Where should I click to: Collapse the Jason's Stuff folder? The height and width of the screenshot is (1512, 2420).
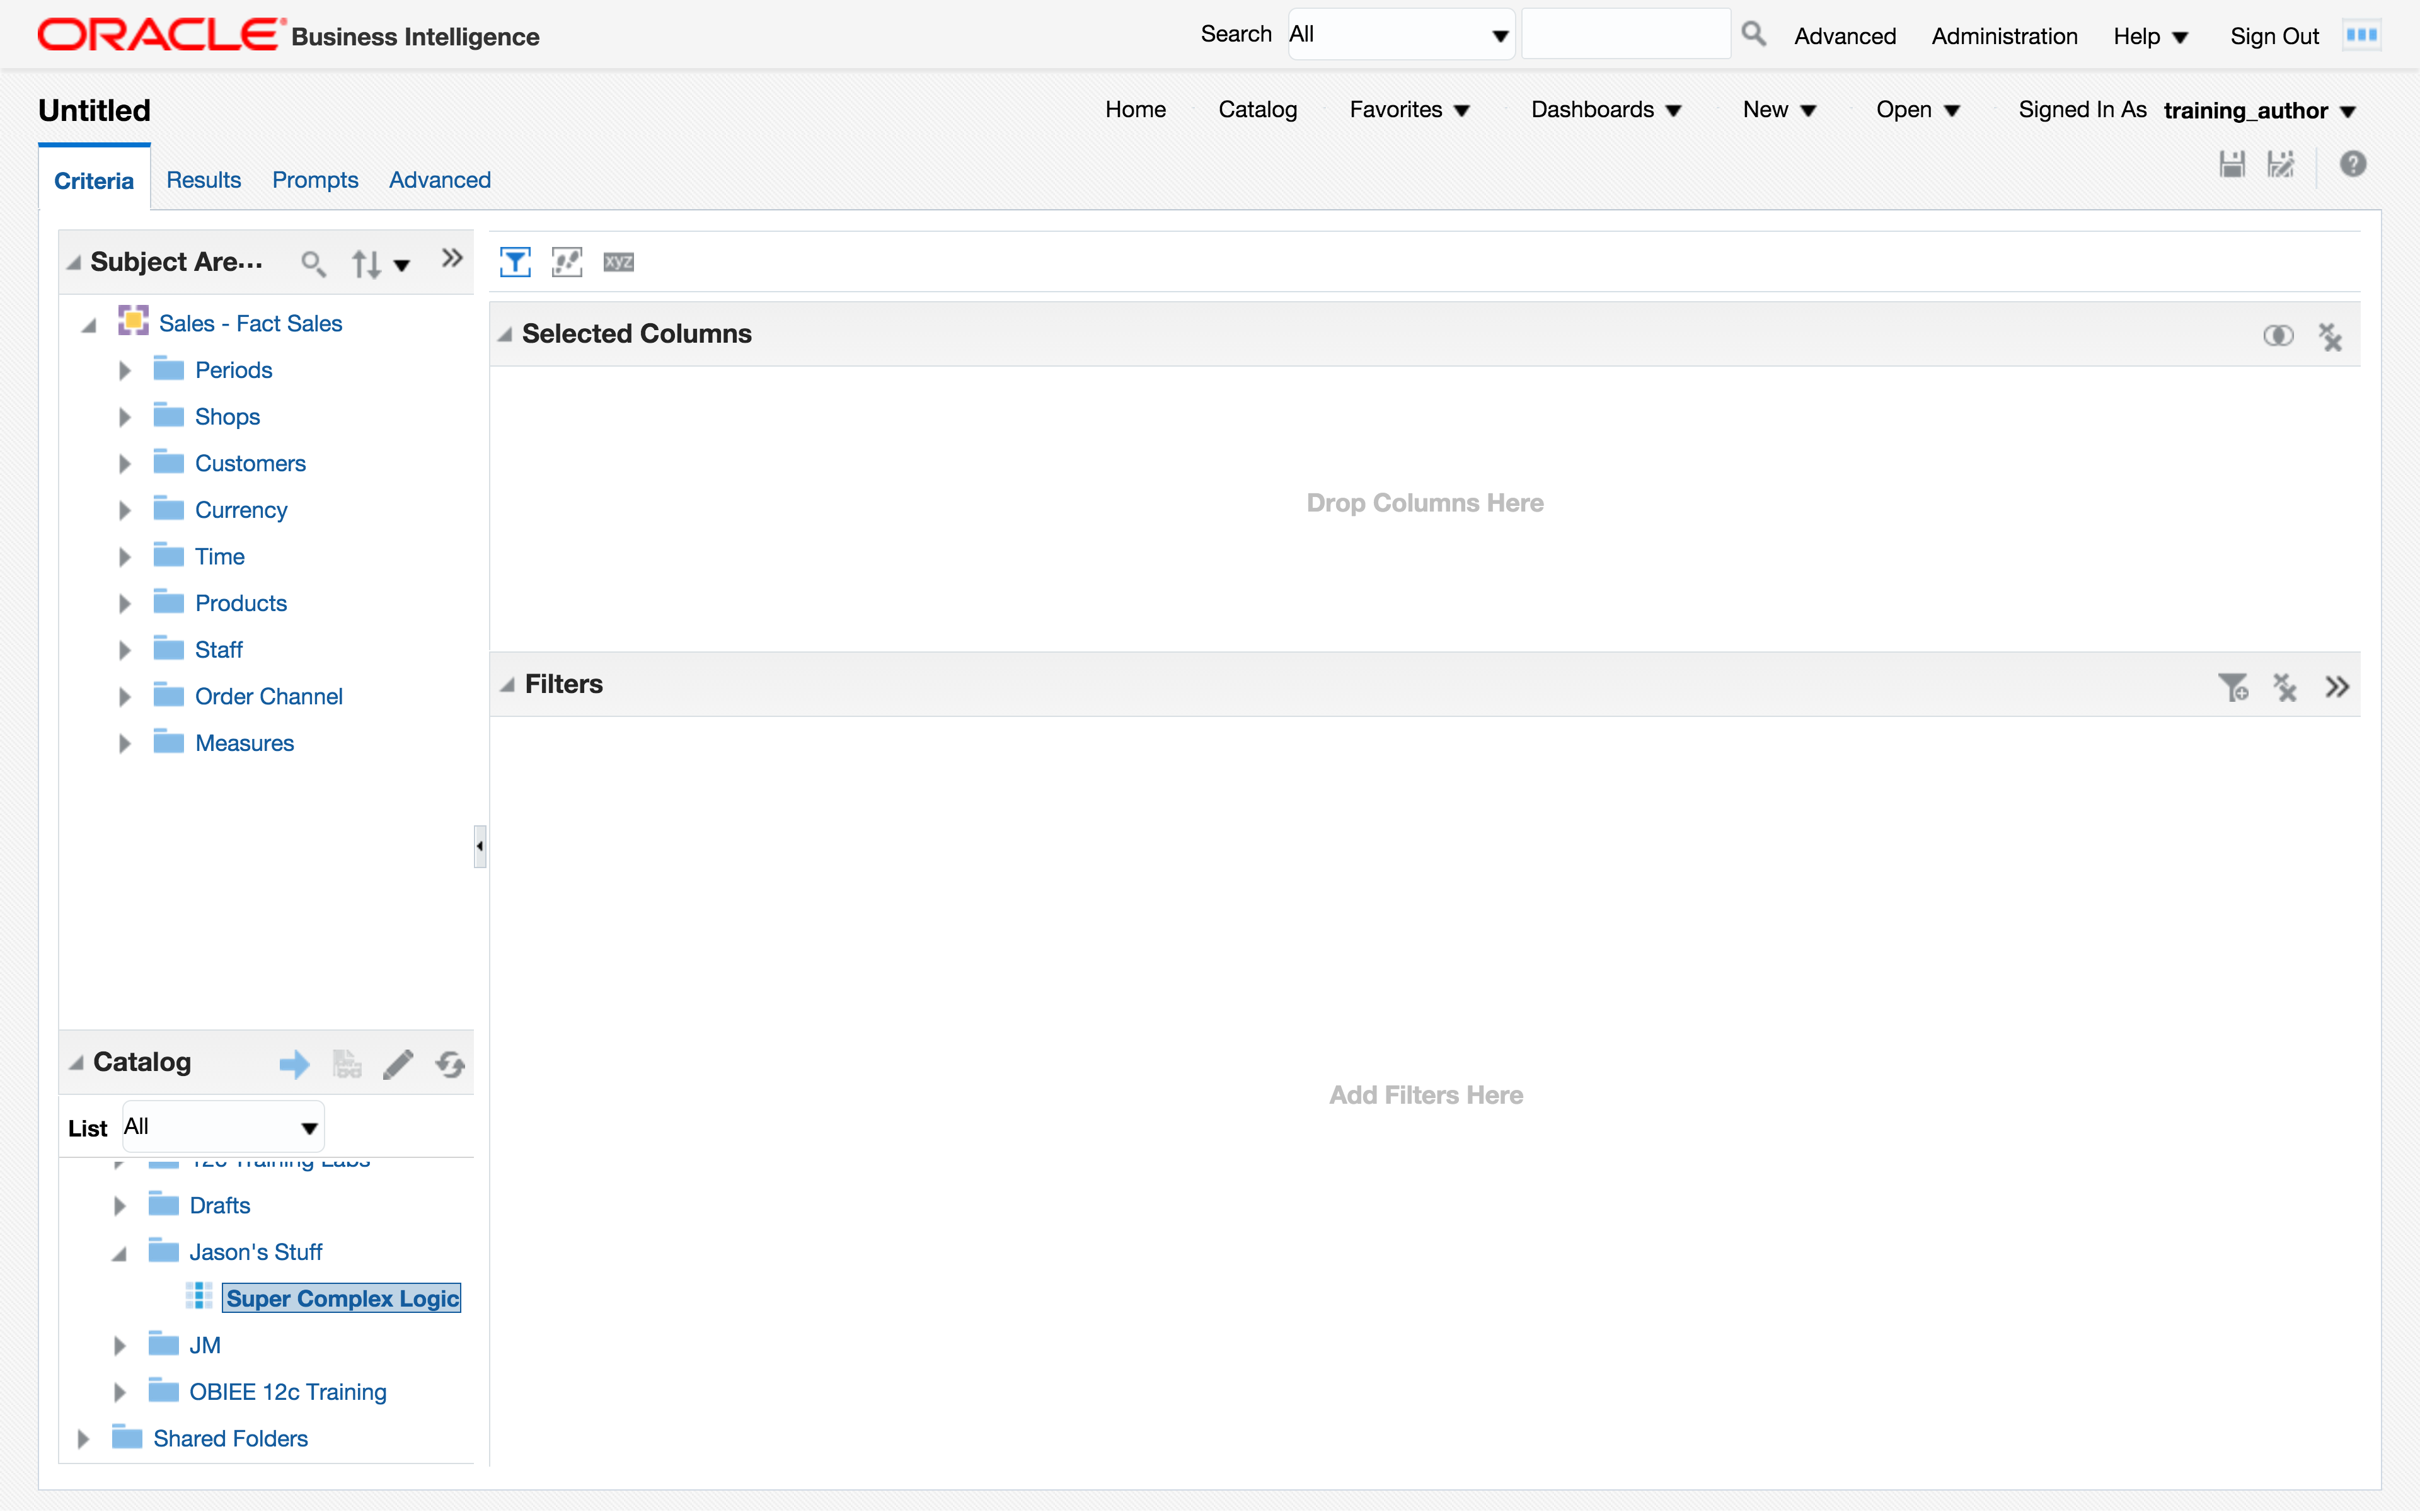(x=119, y=1253)
